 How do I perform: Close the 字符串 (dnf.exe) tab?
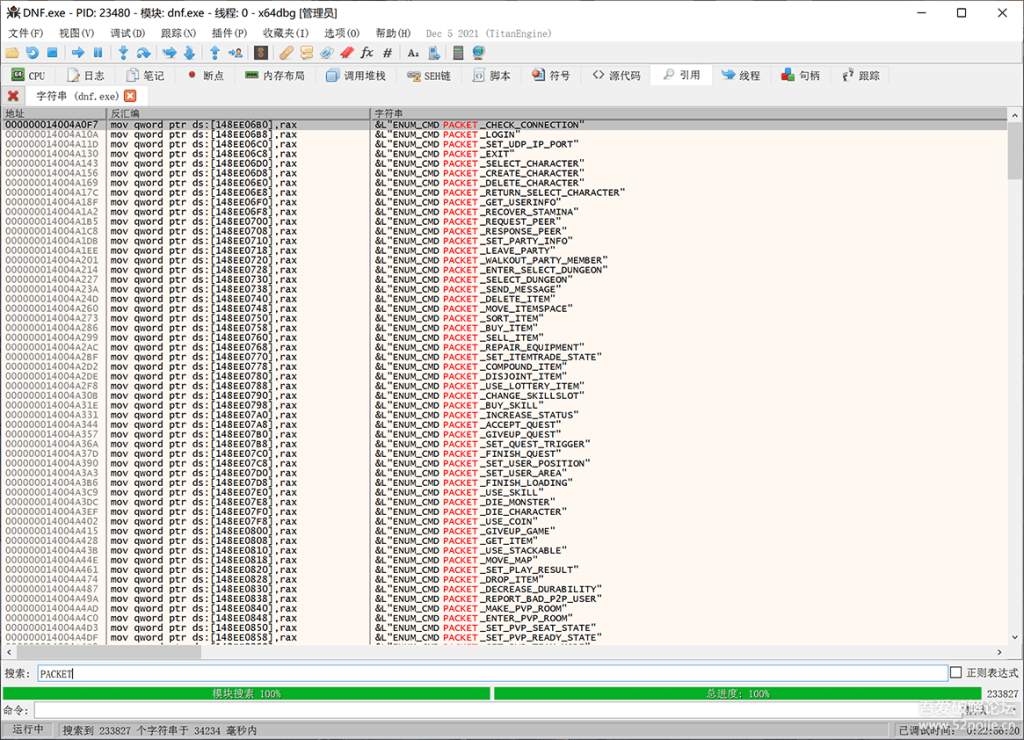coord(130,96)
